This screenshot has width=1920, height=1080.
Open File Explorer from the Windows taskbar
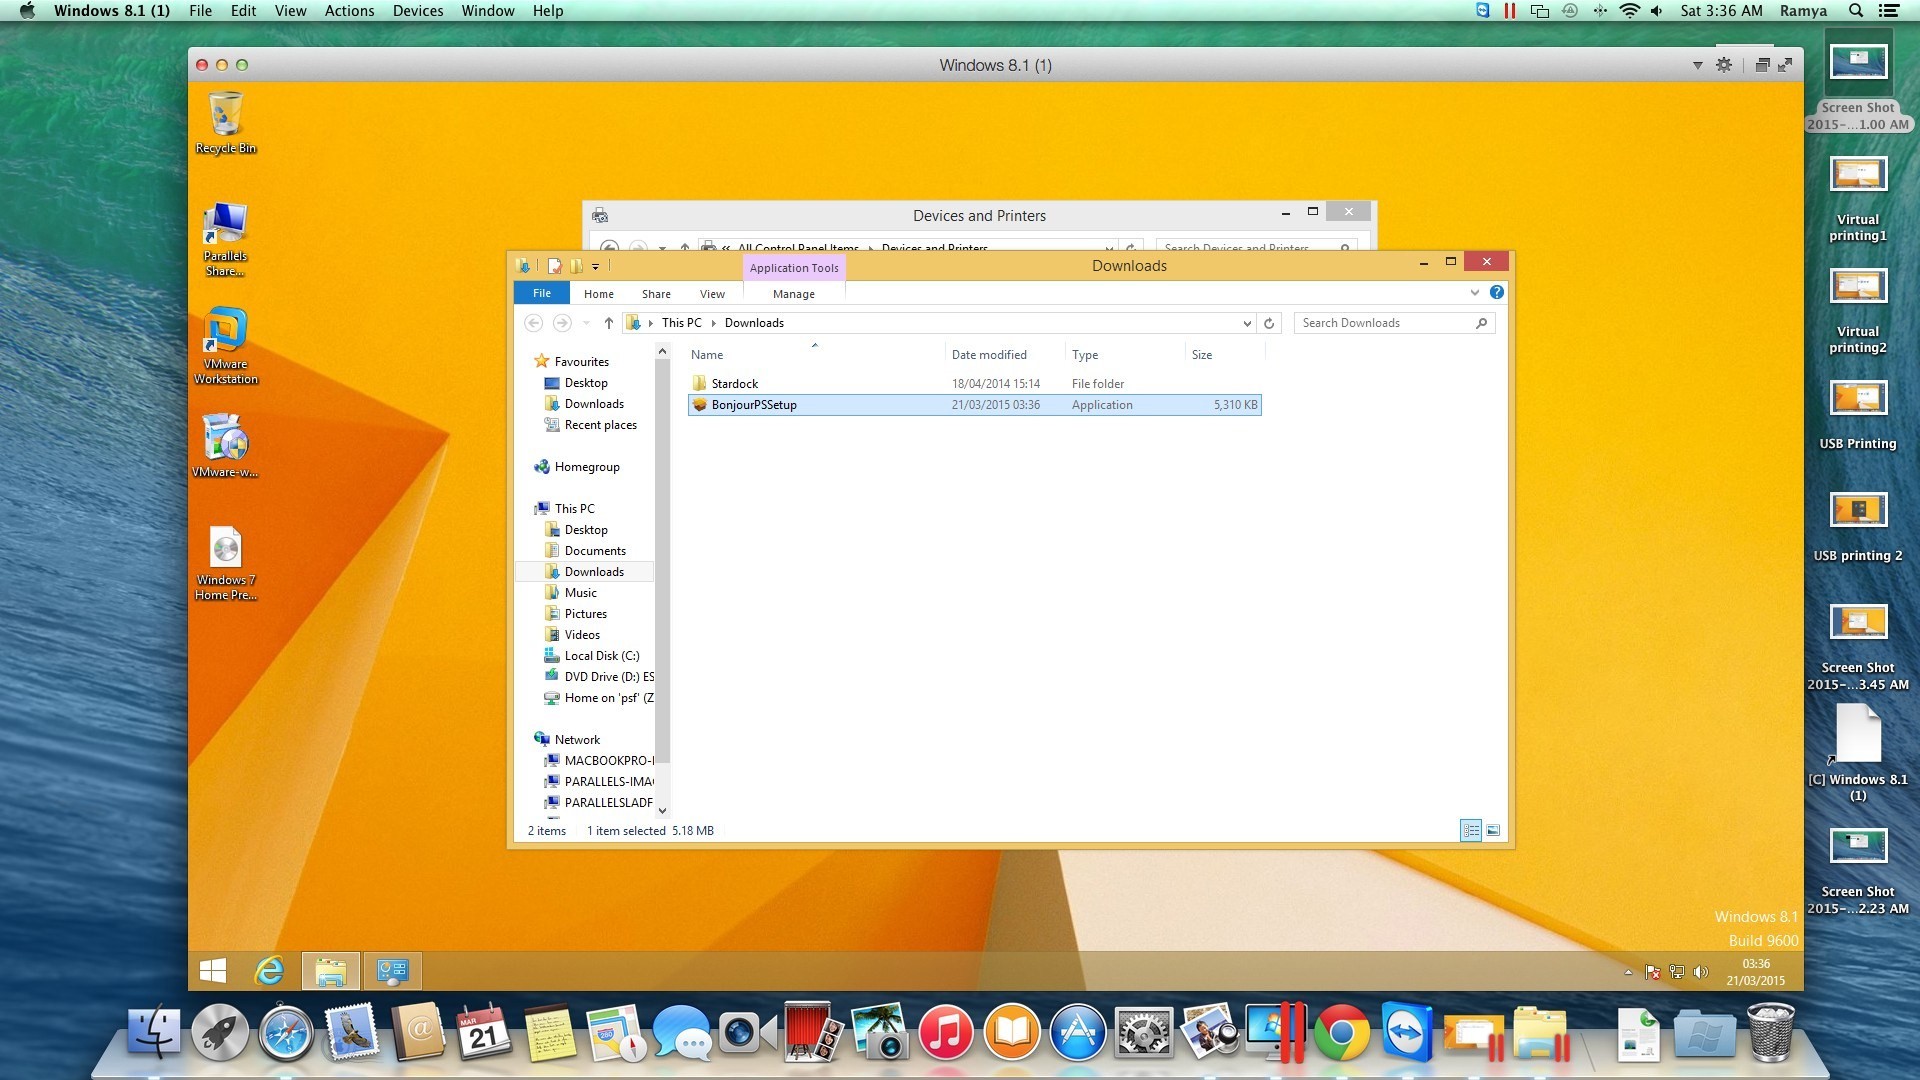pos(331,970)
